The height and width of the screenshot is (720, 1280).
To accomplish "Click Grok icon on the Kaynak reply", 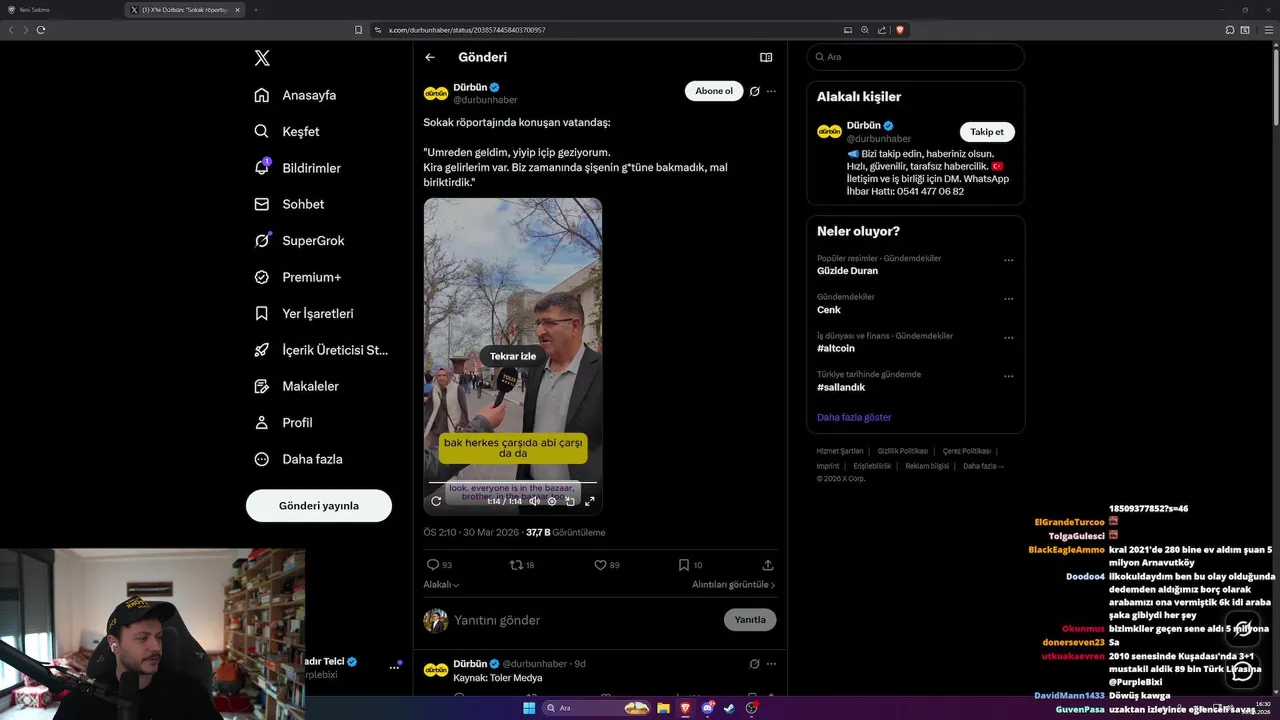I will 755,664.
